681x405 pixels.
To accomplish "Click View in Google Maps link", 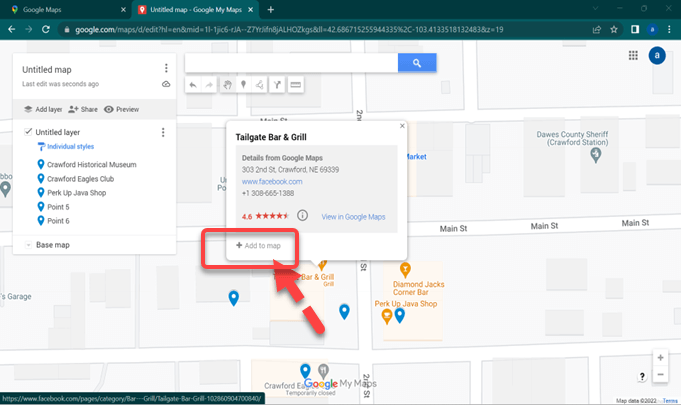I will (353, 217).
